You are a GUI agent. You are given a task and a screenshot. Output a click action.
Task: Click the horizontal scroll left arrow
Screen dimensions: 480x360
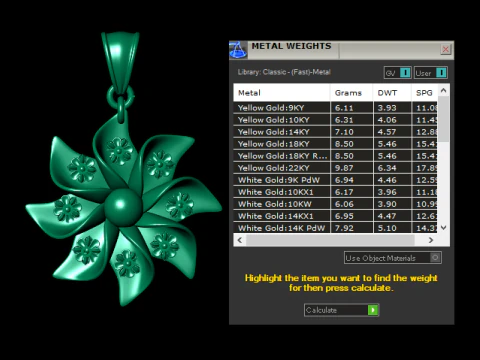[x=240, y=240]
